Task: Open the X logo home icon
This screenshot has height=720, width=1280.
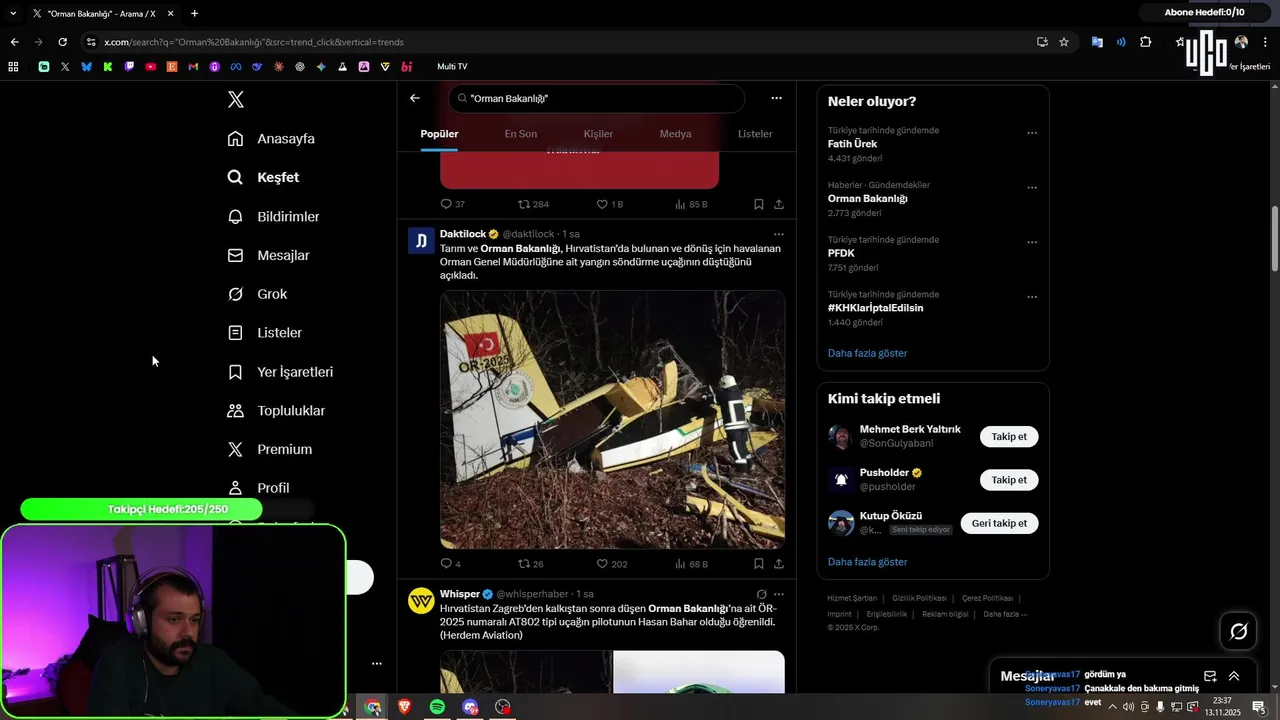Action: coord(235,99)
